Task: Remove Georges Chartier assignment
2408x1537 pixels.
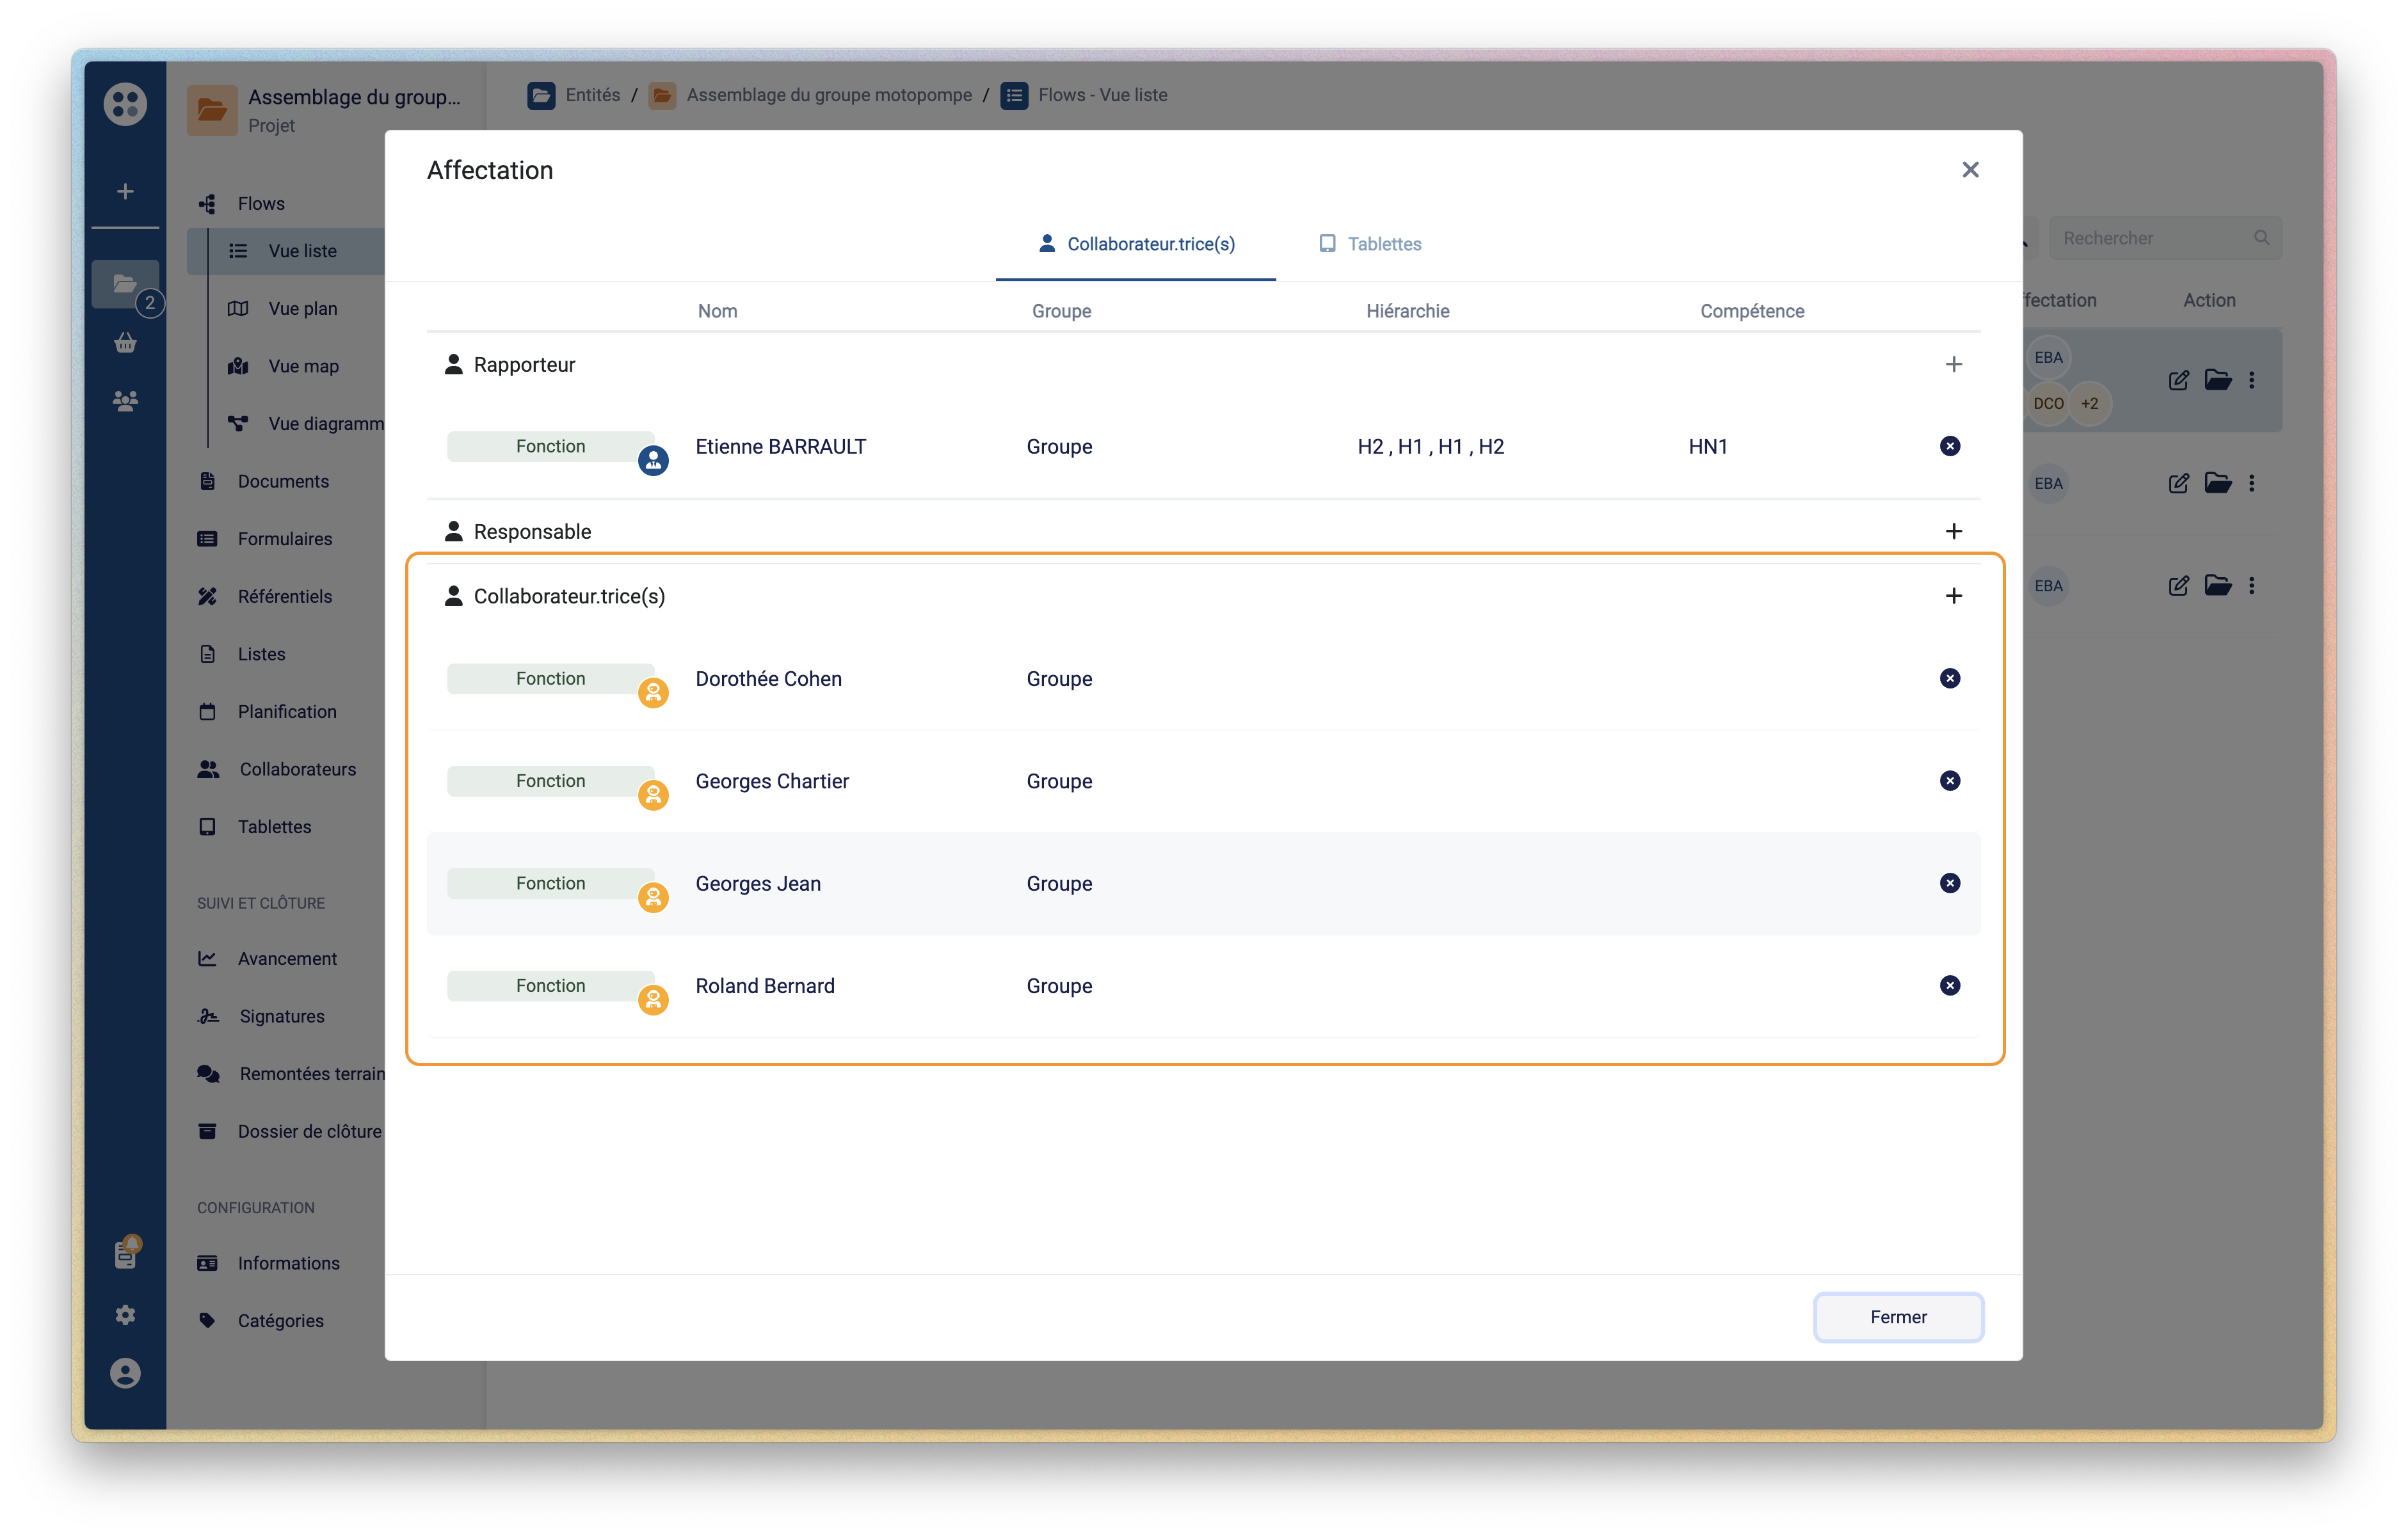Action: point(1949,780)
